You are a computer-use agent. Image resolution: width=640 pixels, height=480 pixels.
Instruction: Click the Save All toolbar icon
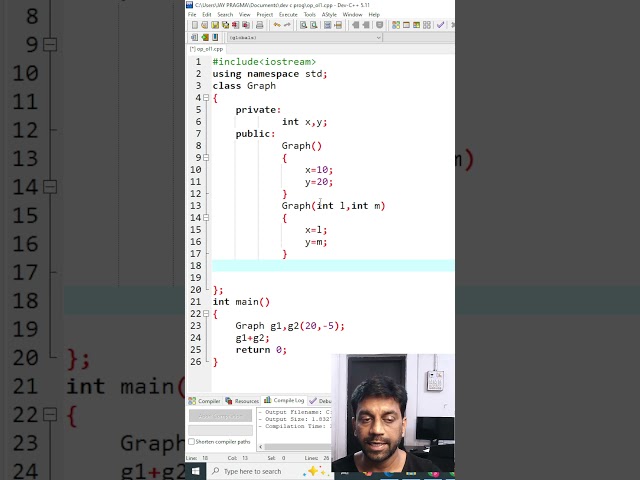(x=225, y=25)
